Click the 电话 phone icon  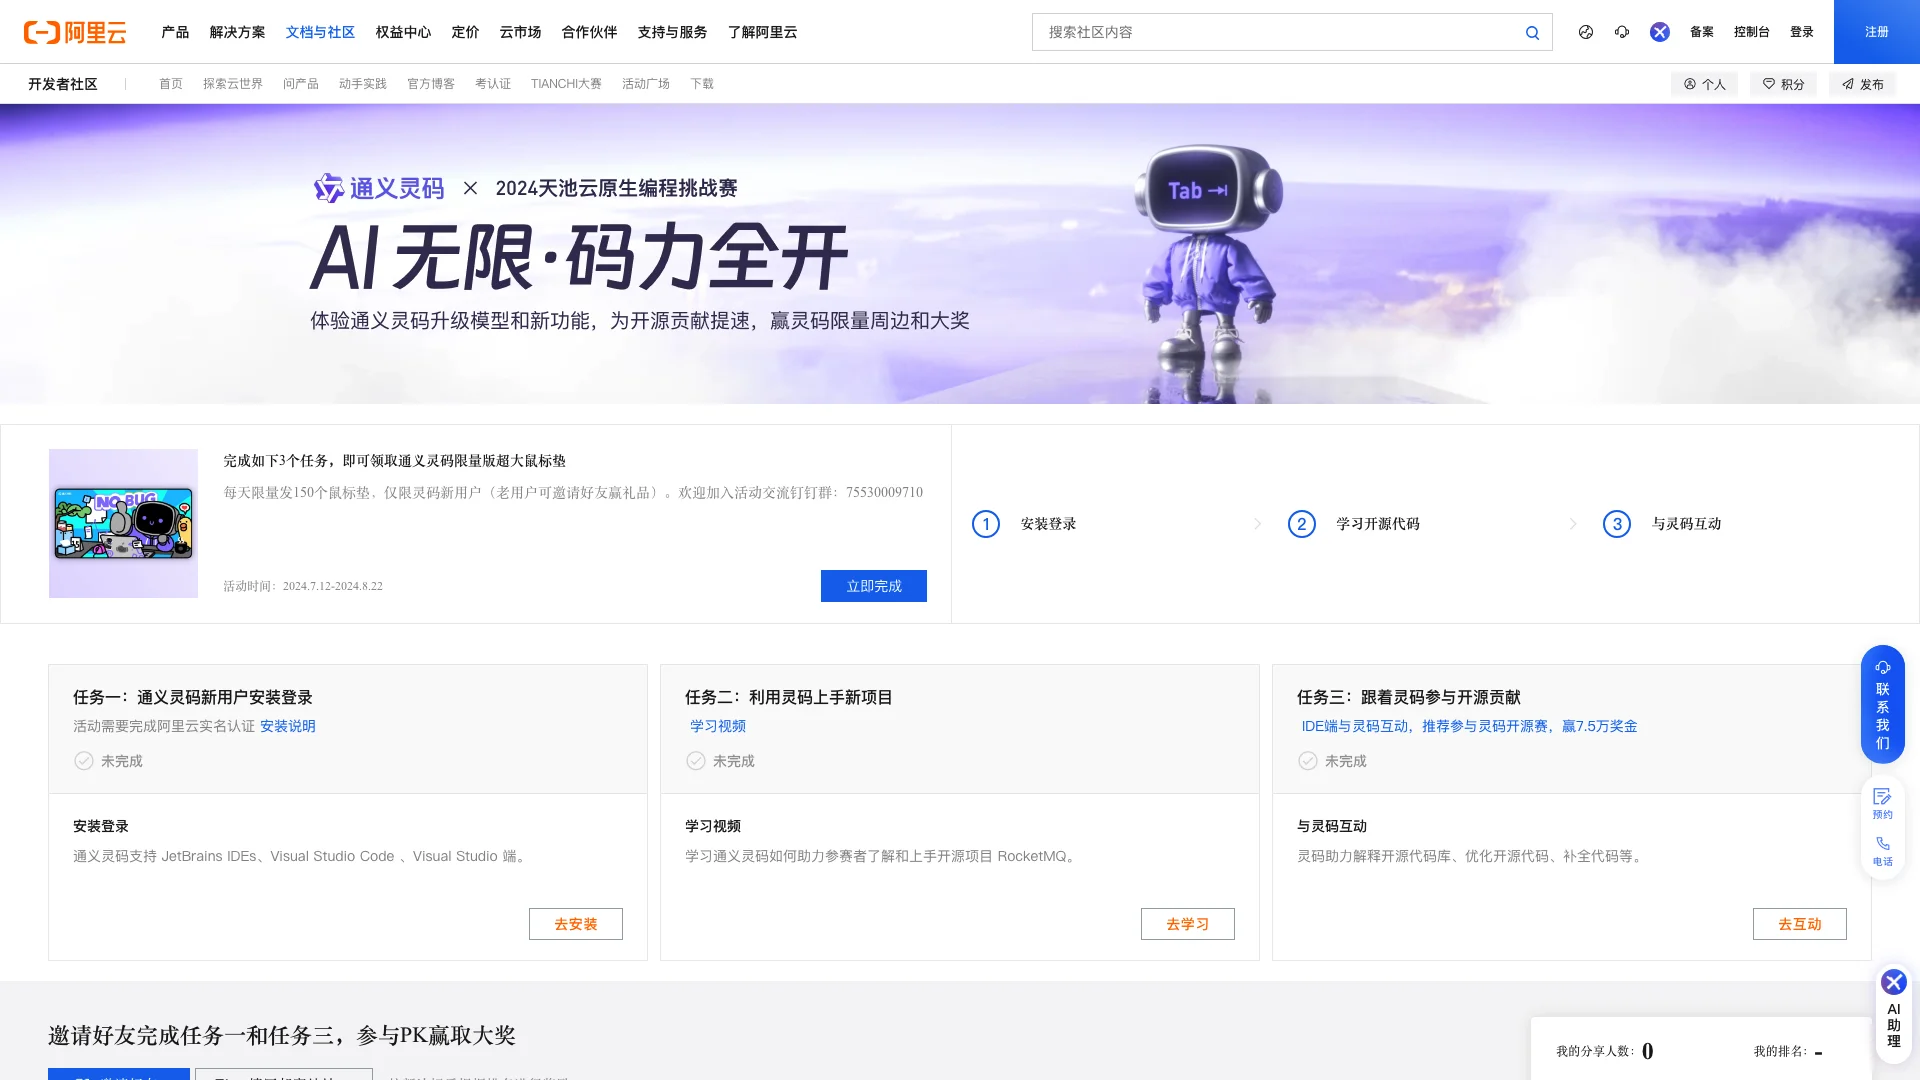pos(1882,851)
